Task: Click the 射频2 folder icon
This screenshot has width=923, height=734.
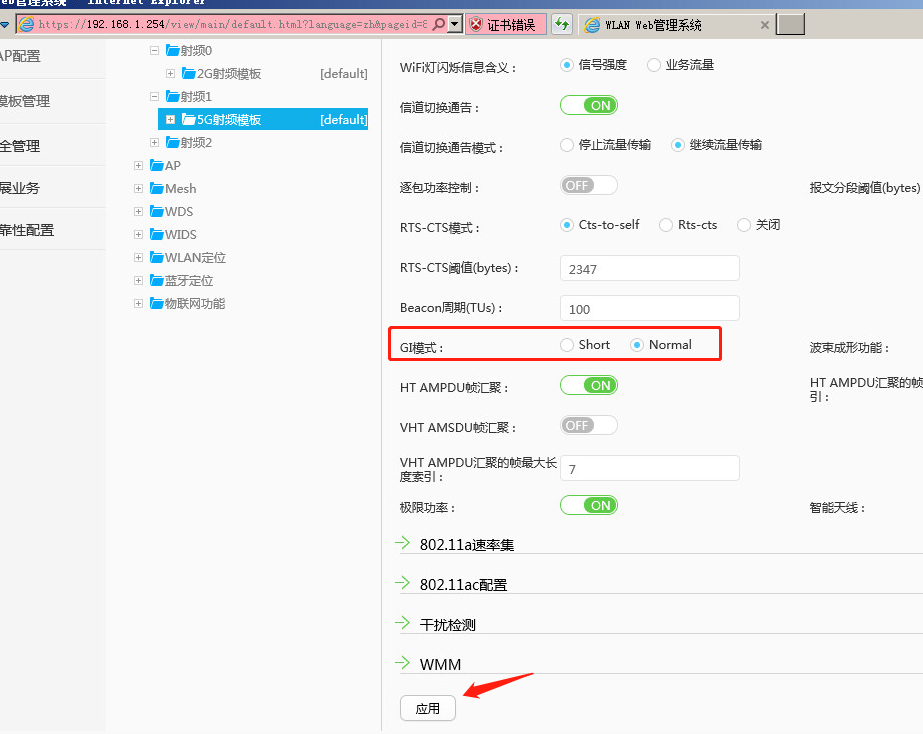Action: [172, 142]
